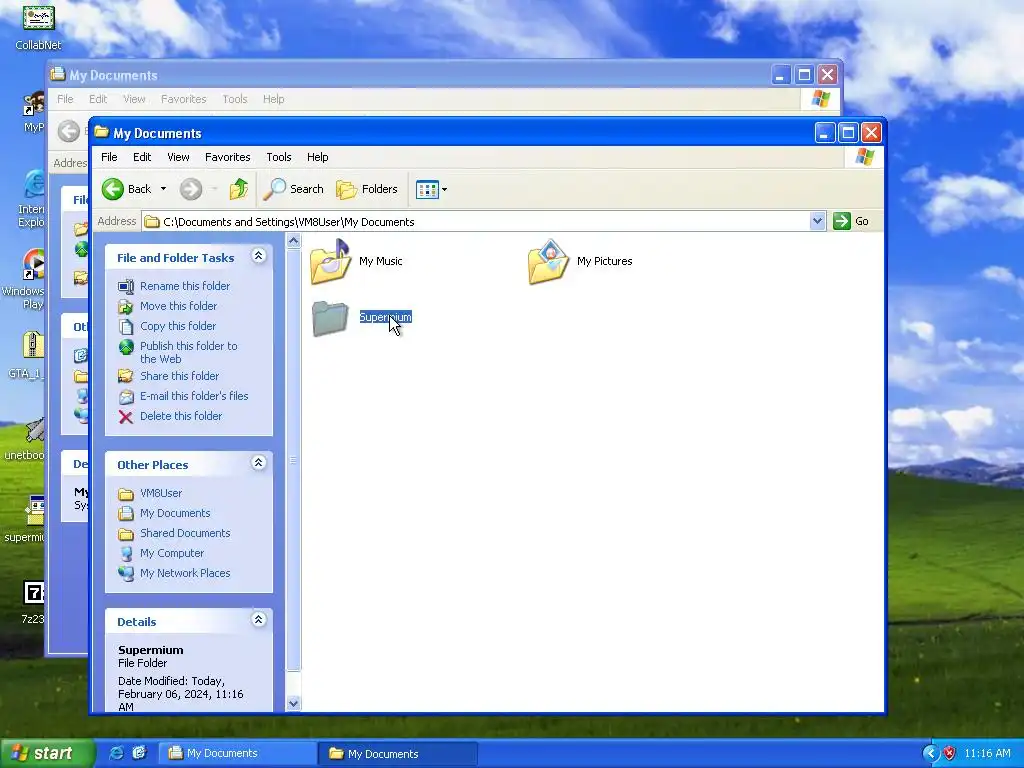Open Search in the toolbar
Screen dimensions: 1024x768
(x=294, y=189)
